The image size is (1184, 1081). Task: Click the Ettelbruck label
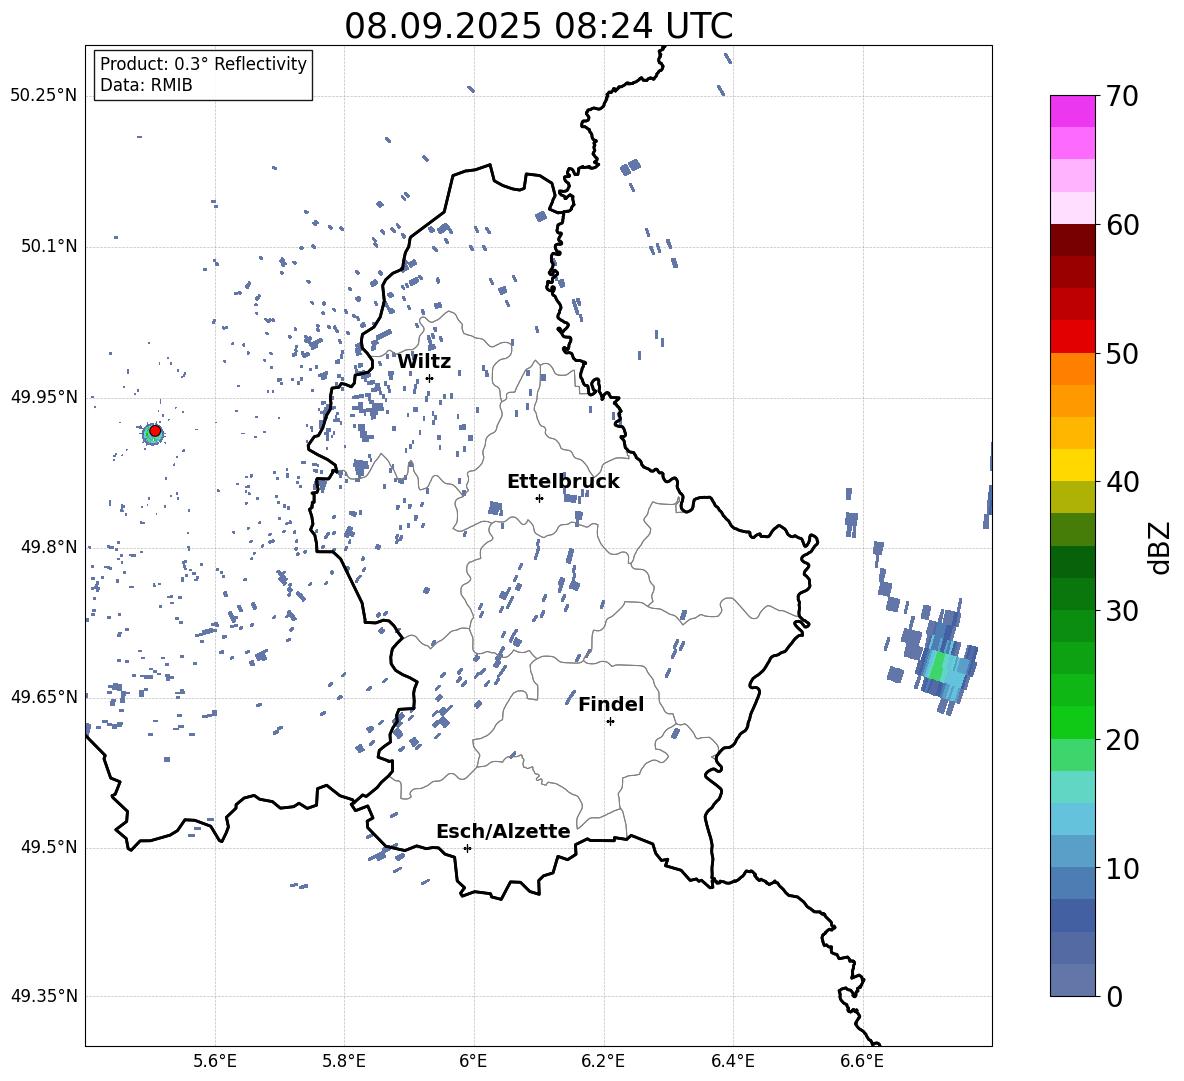coord(563,482)
